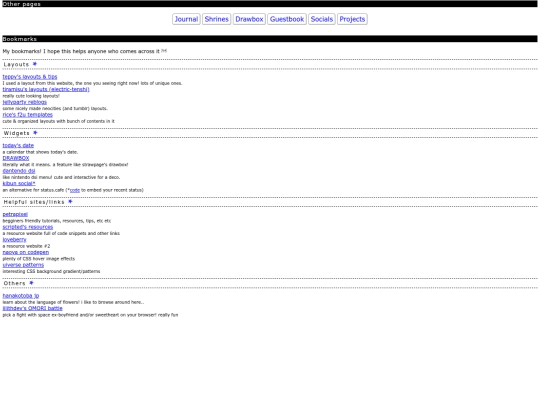Open the Socials page
The height and width of the screenshot is (405, 540).
[x=322, y=19]
